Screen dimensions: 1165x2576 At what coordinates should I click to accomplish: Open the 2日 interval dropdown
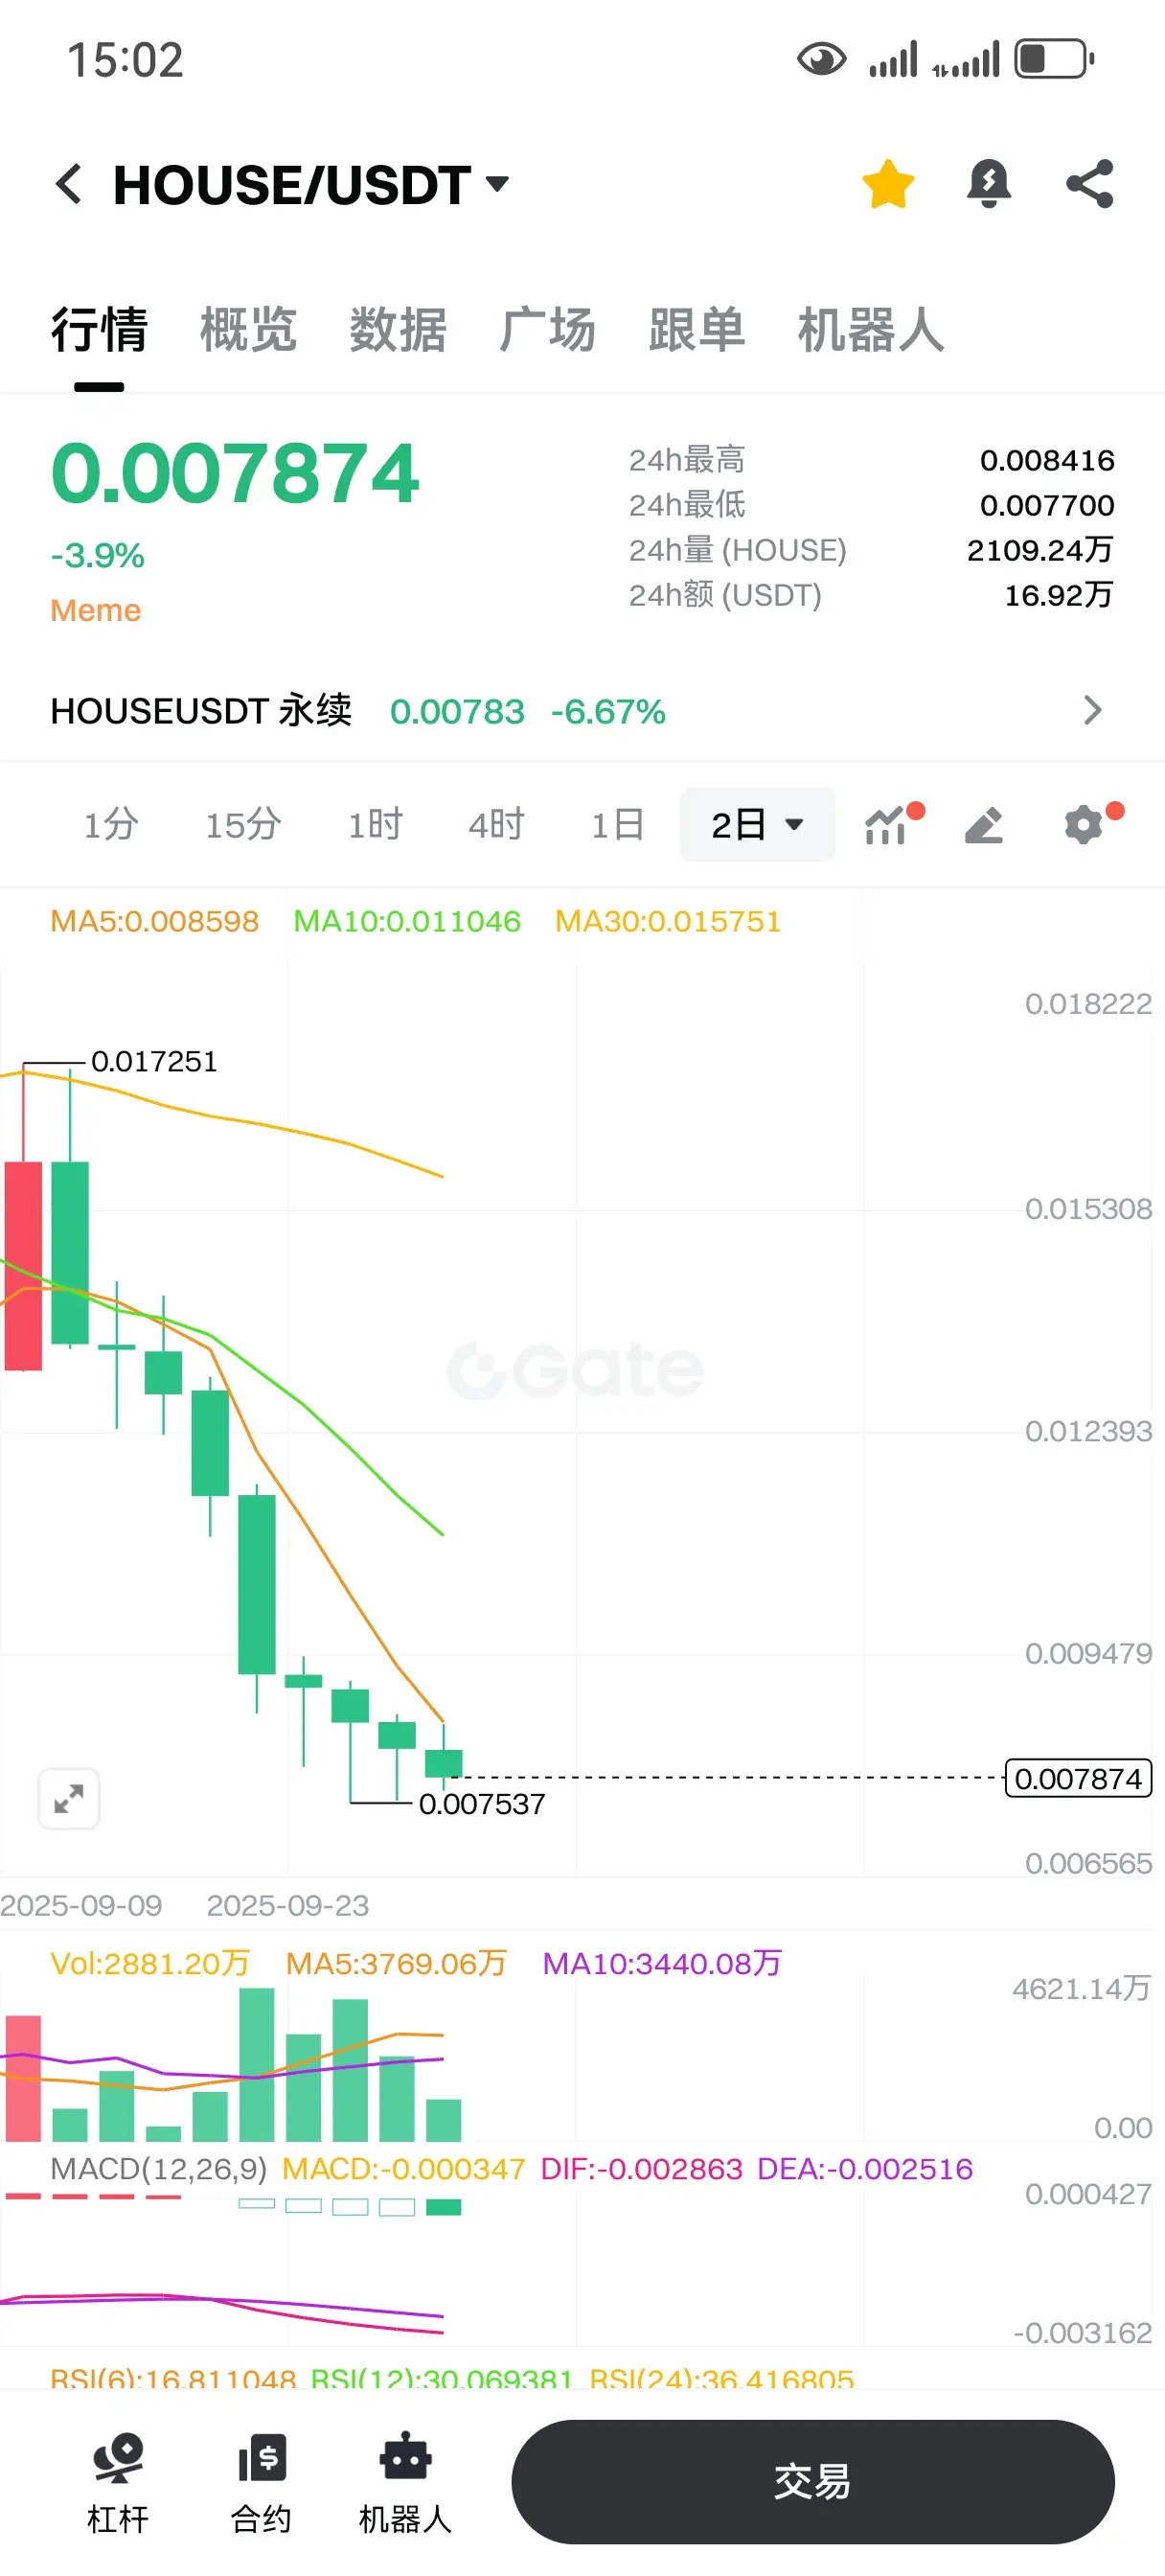[757, 825]
